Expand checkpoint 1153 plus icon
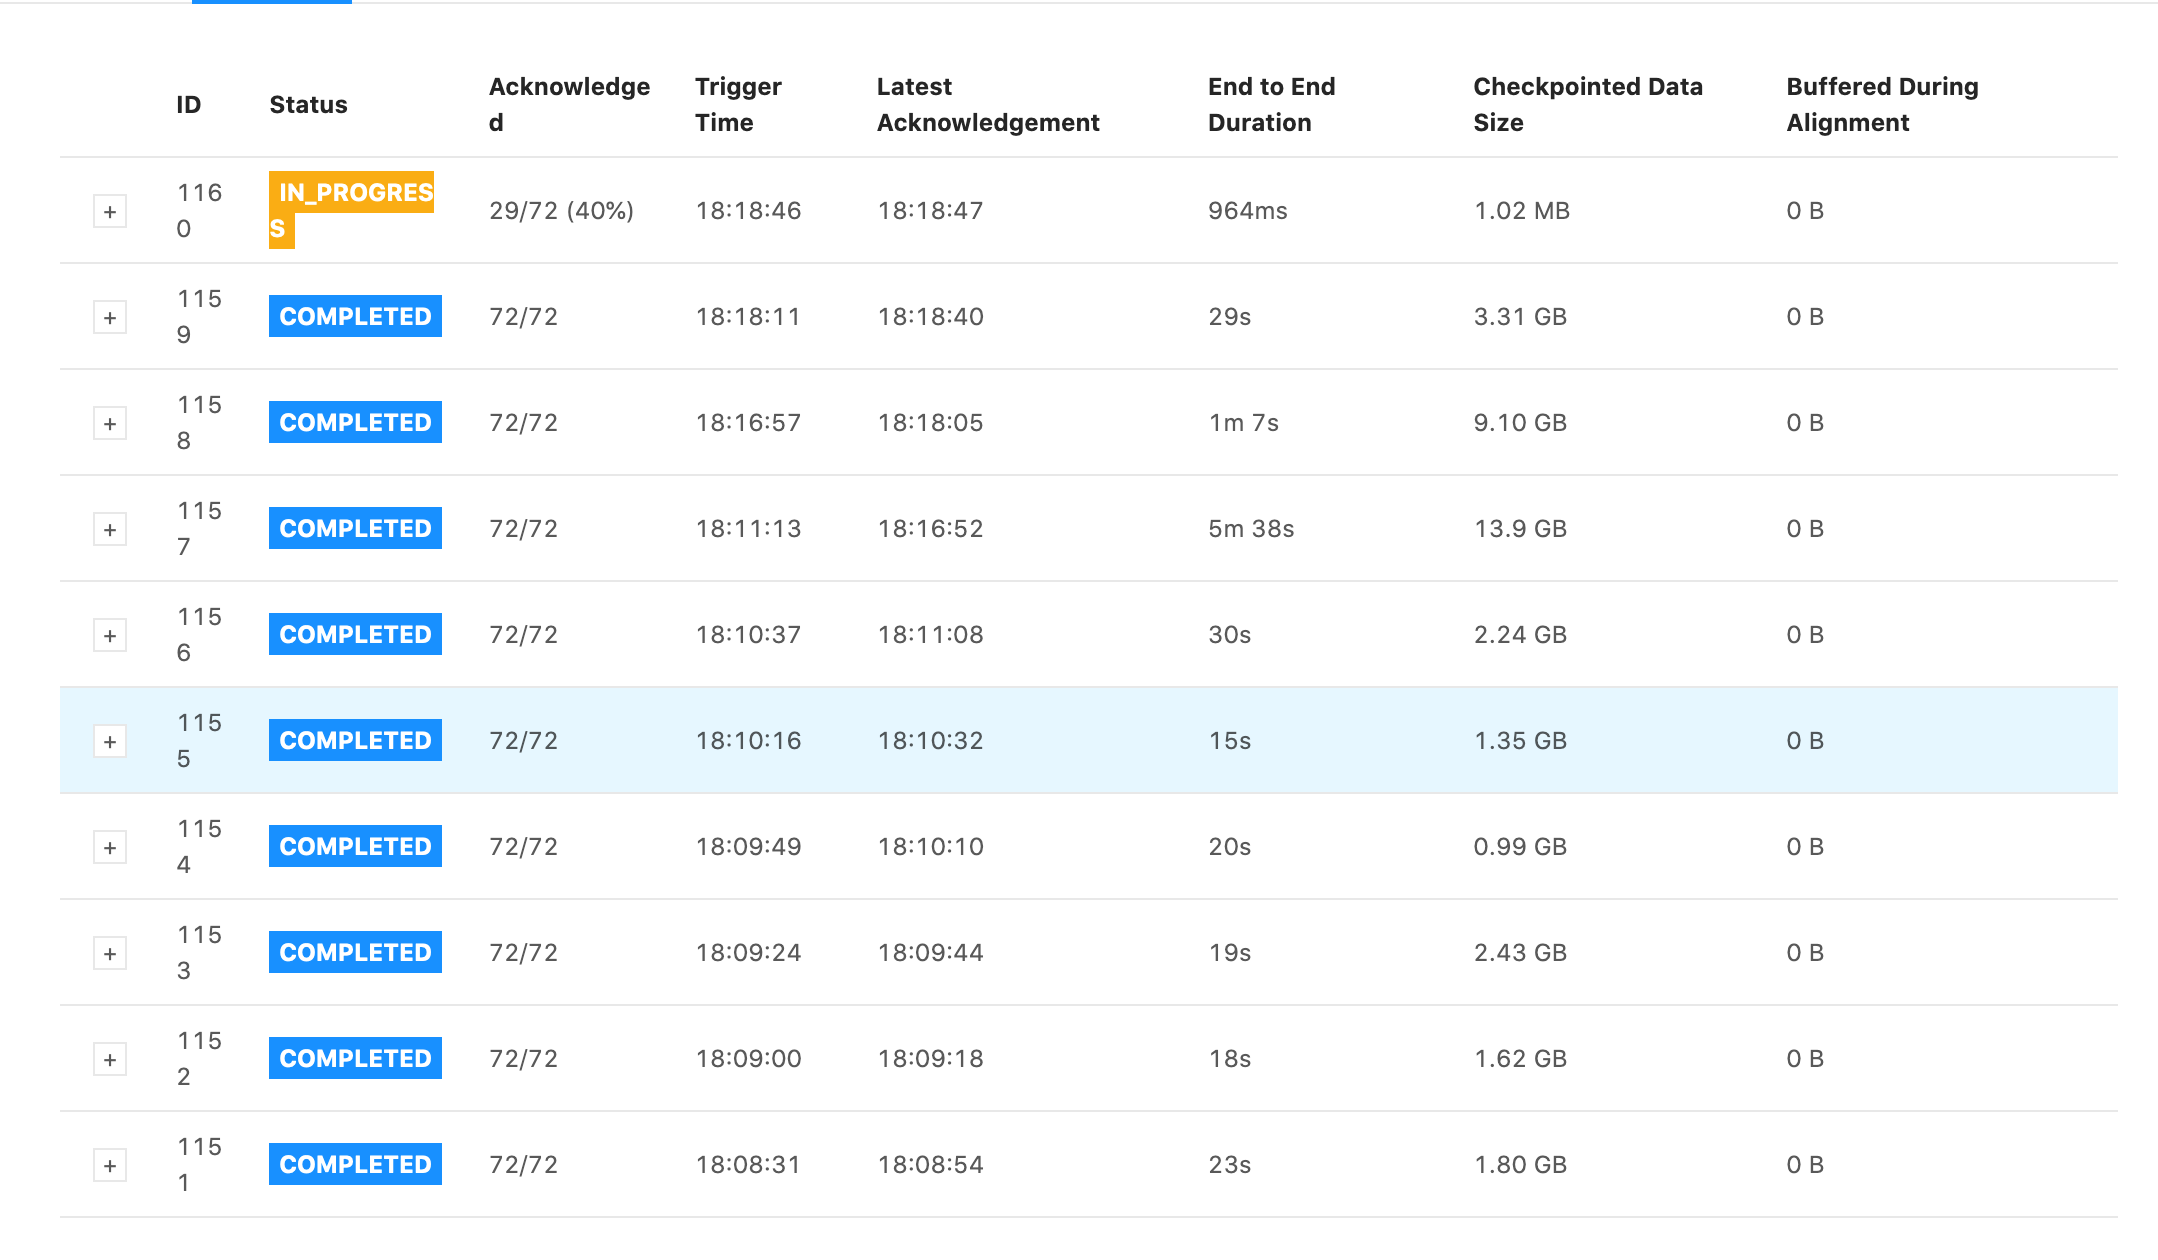This screenshot has width=2158, height=1260. pyautogui.click(x=110, y=954)
